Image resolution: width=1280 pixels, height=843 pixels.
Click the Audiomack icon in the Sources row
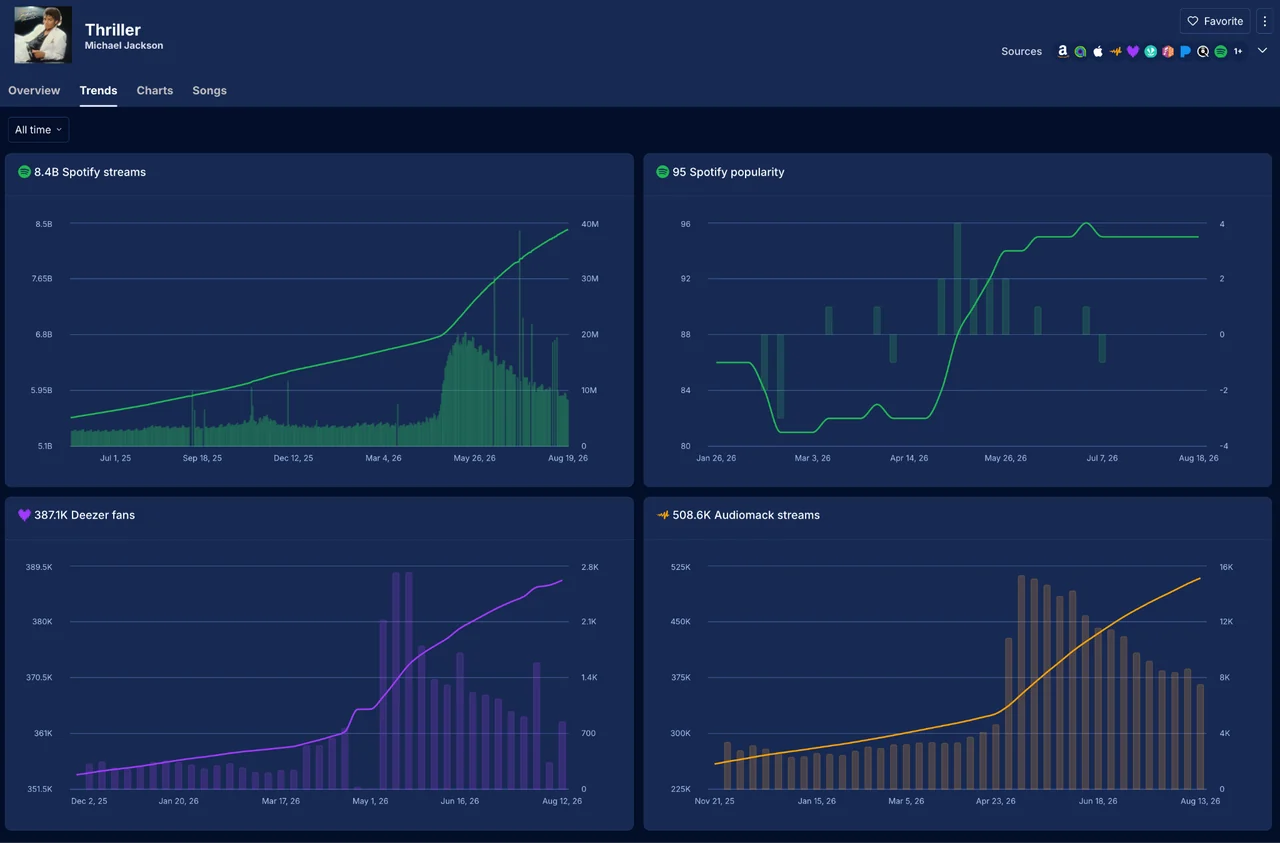tap(1115, 51)
